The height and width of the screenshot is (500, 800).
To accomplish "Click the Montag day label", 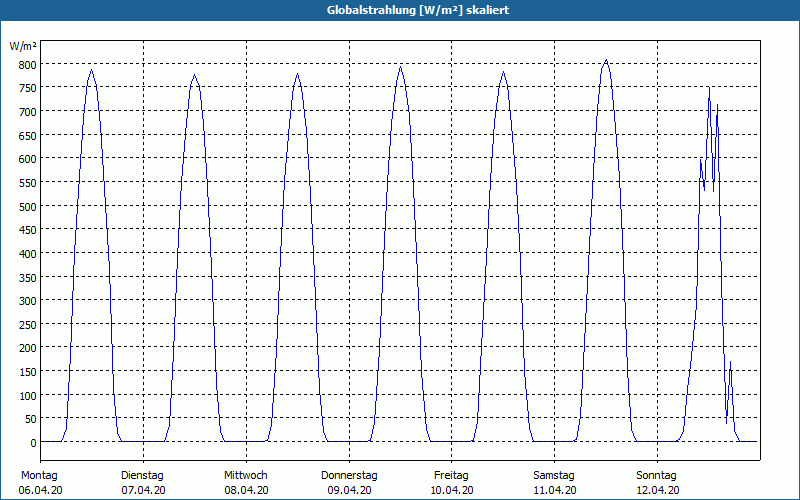I will click(x=39, y=476).
